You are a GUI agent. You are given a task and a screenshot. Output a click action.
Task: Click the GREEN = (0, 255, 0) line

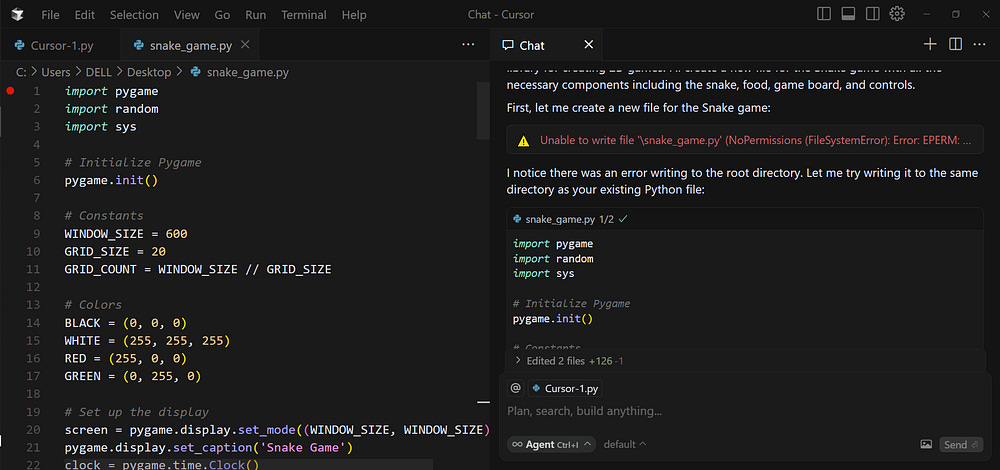click(x=133, y=376)
